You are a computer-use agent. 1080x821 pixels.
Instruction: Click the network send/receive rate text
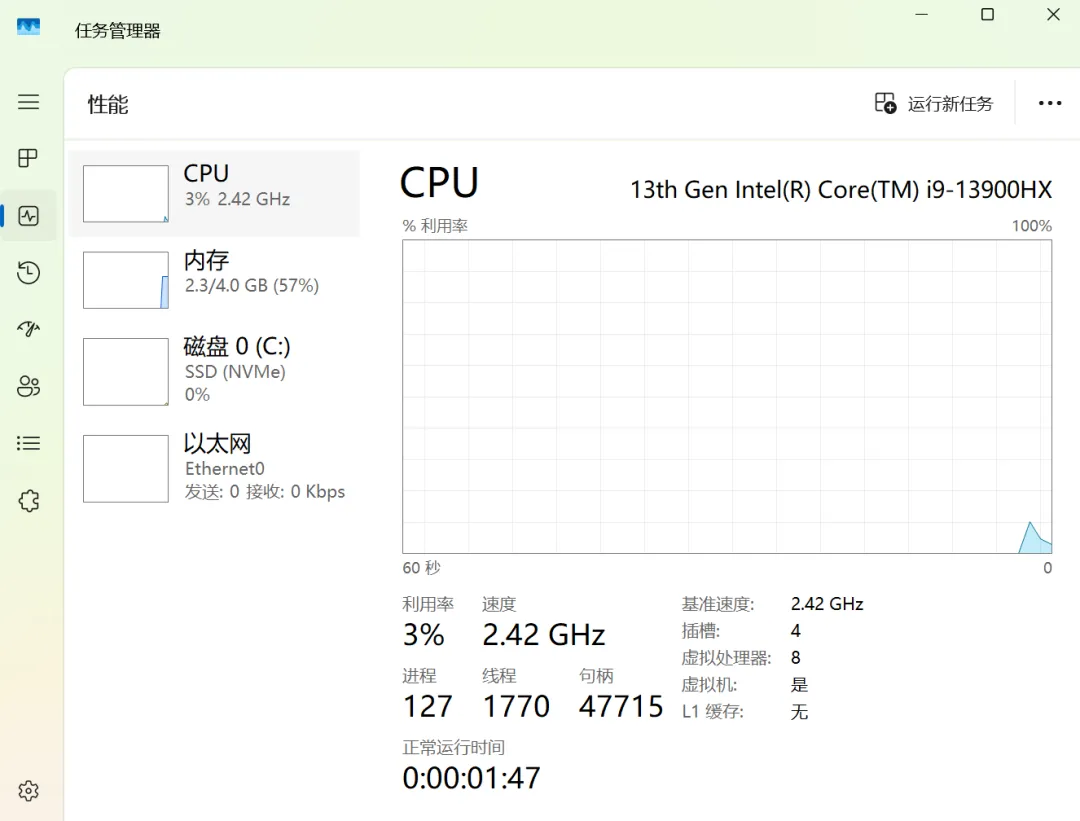tap(264, 492)
